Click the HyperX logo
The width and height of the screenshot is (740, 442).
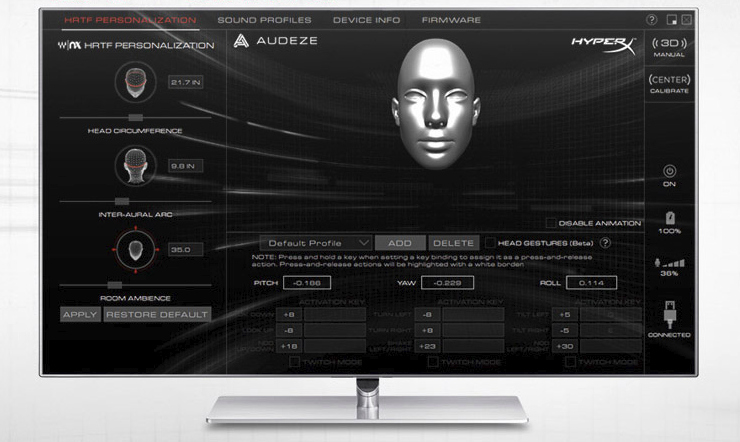coord(604,45)
